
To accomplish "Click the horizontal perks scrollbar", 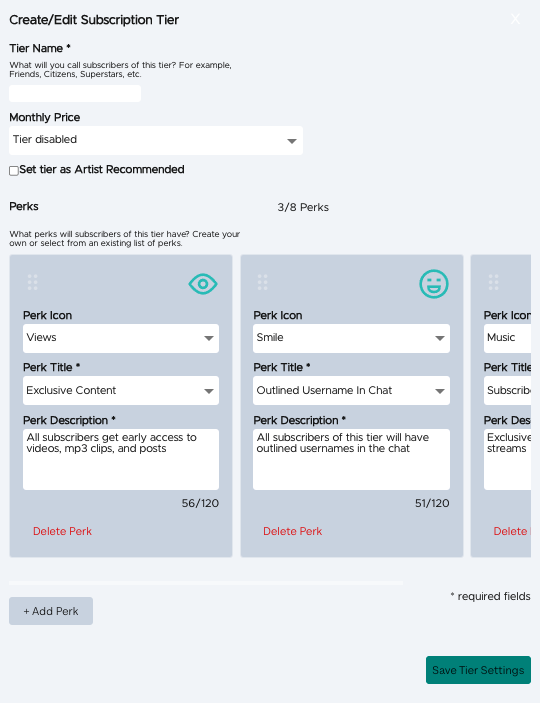I will [206, 583].
